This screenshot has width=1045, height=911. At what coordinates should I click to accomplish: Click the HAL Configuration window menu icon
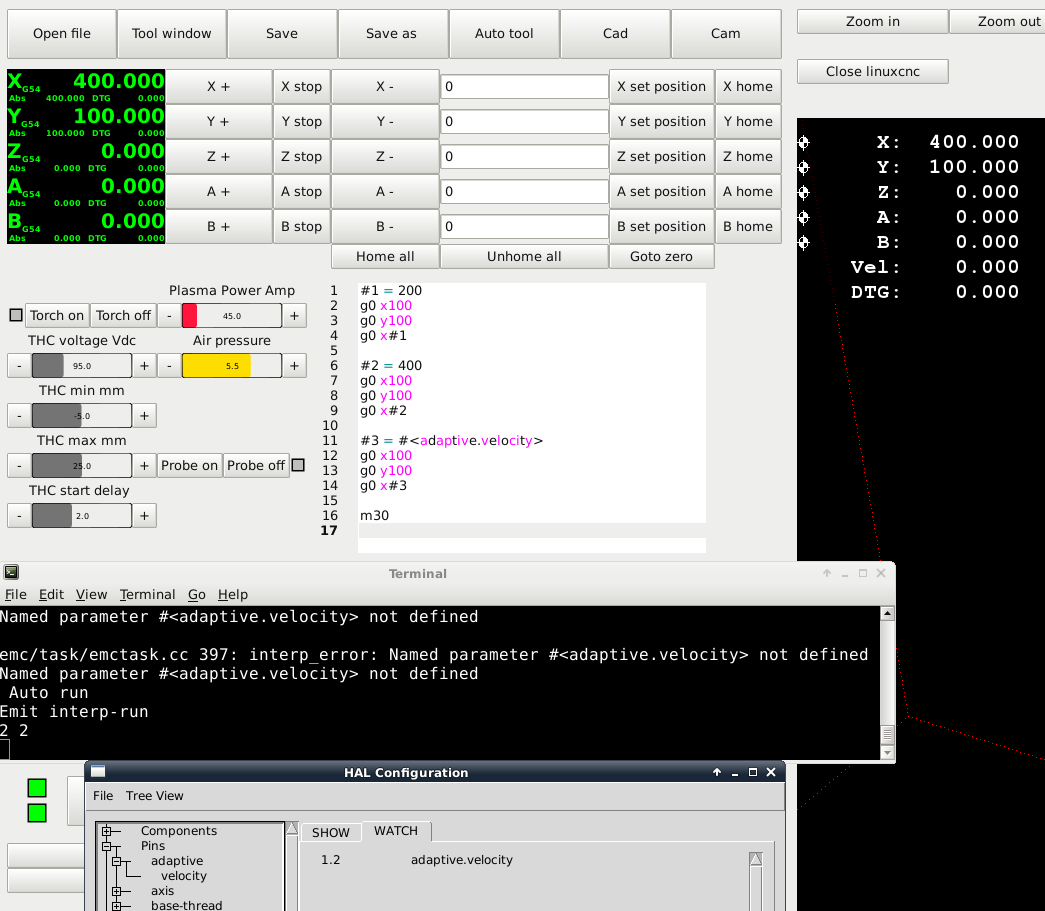98,772
